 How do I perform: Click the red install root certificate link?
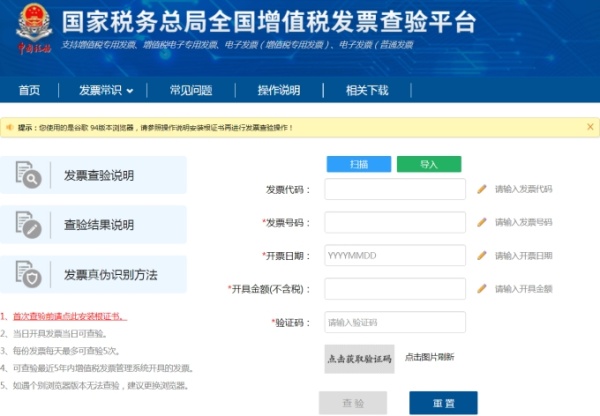pyautogui.click(x=70, y=316)
